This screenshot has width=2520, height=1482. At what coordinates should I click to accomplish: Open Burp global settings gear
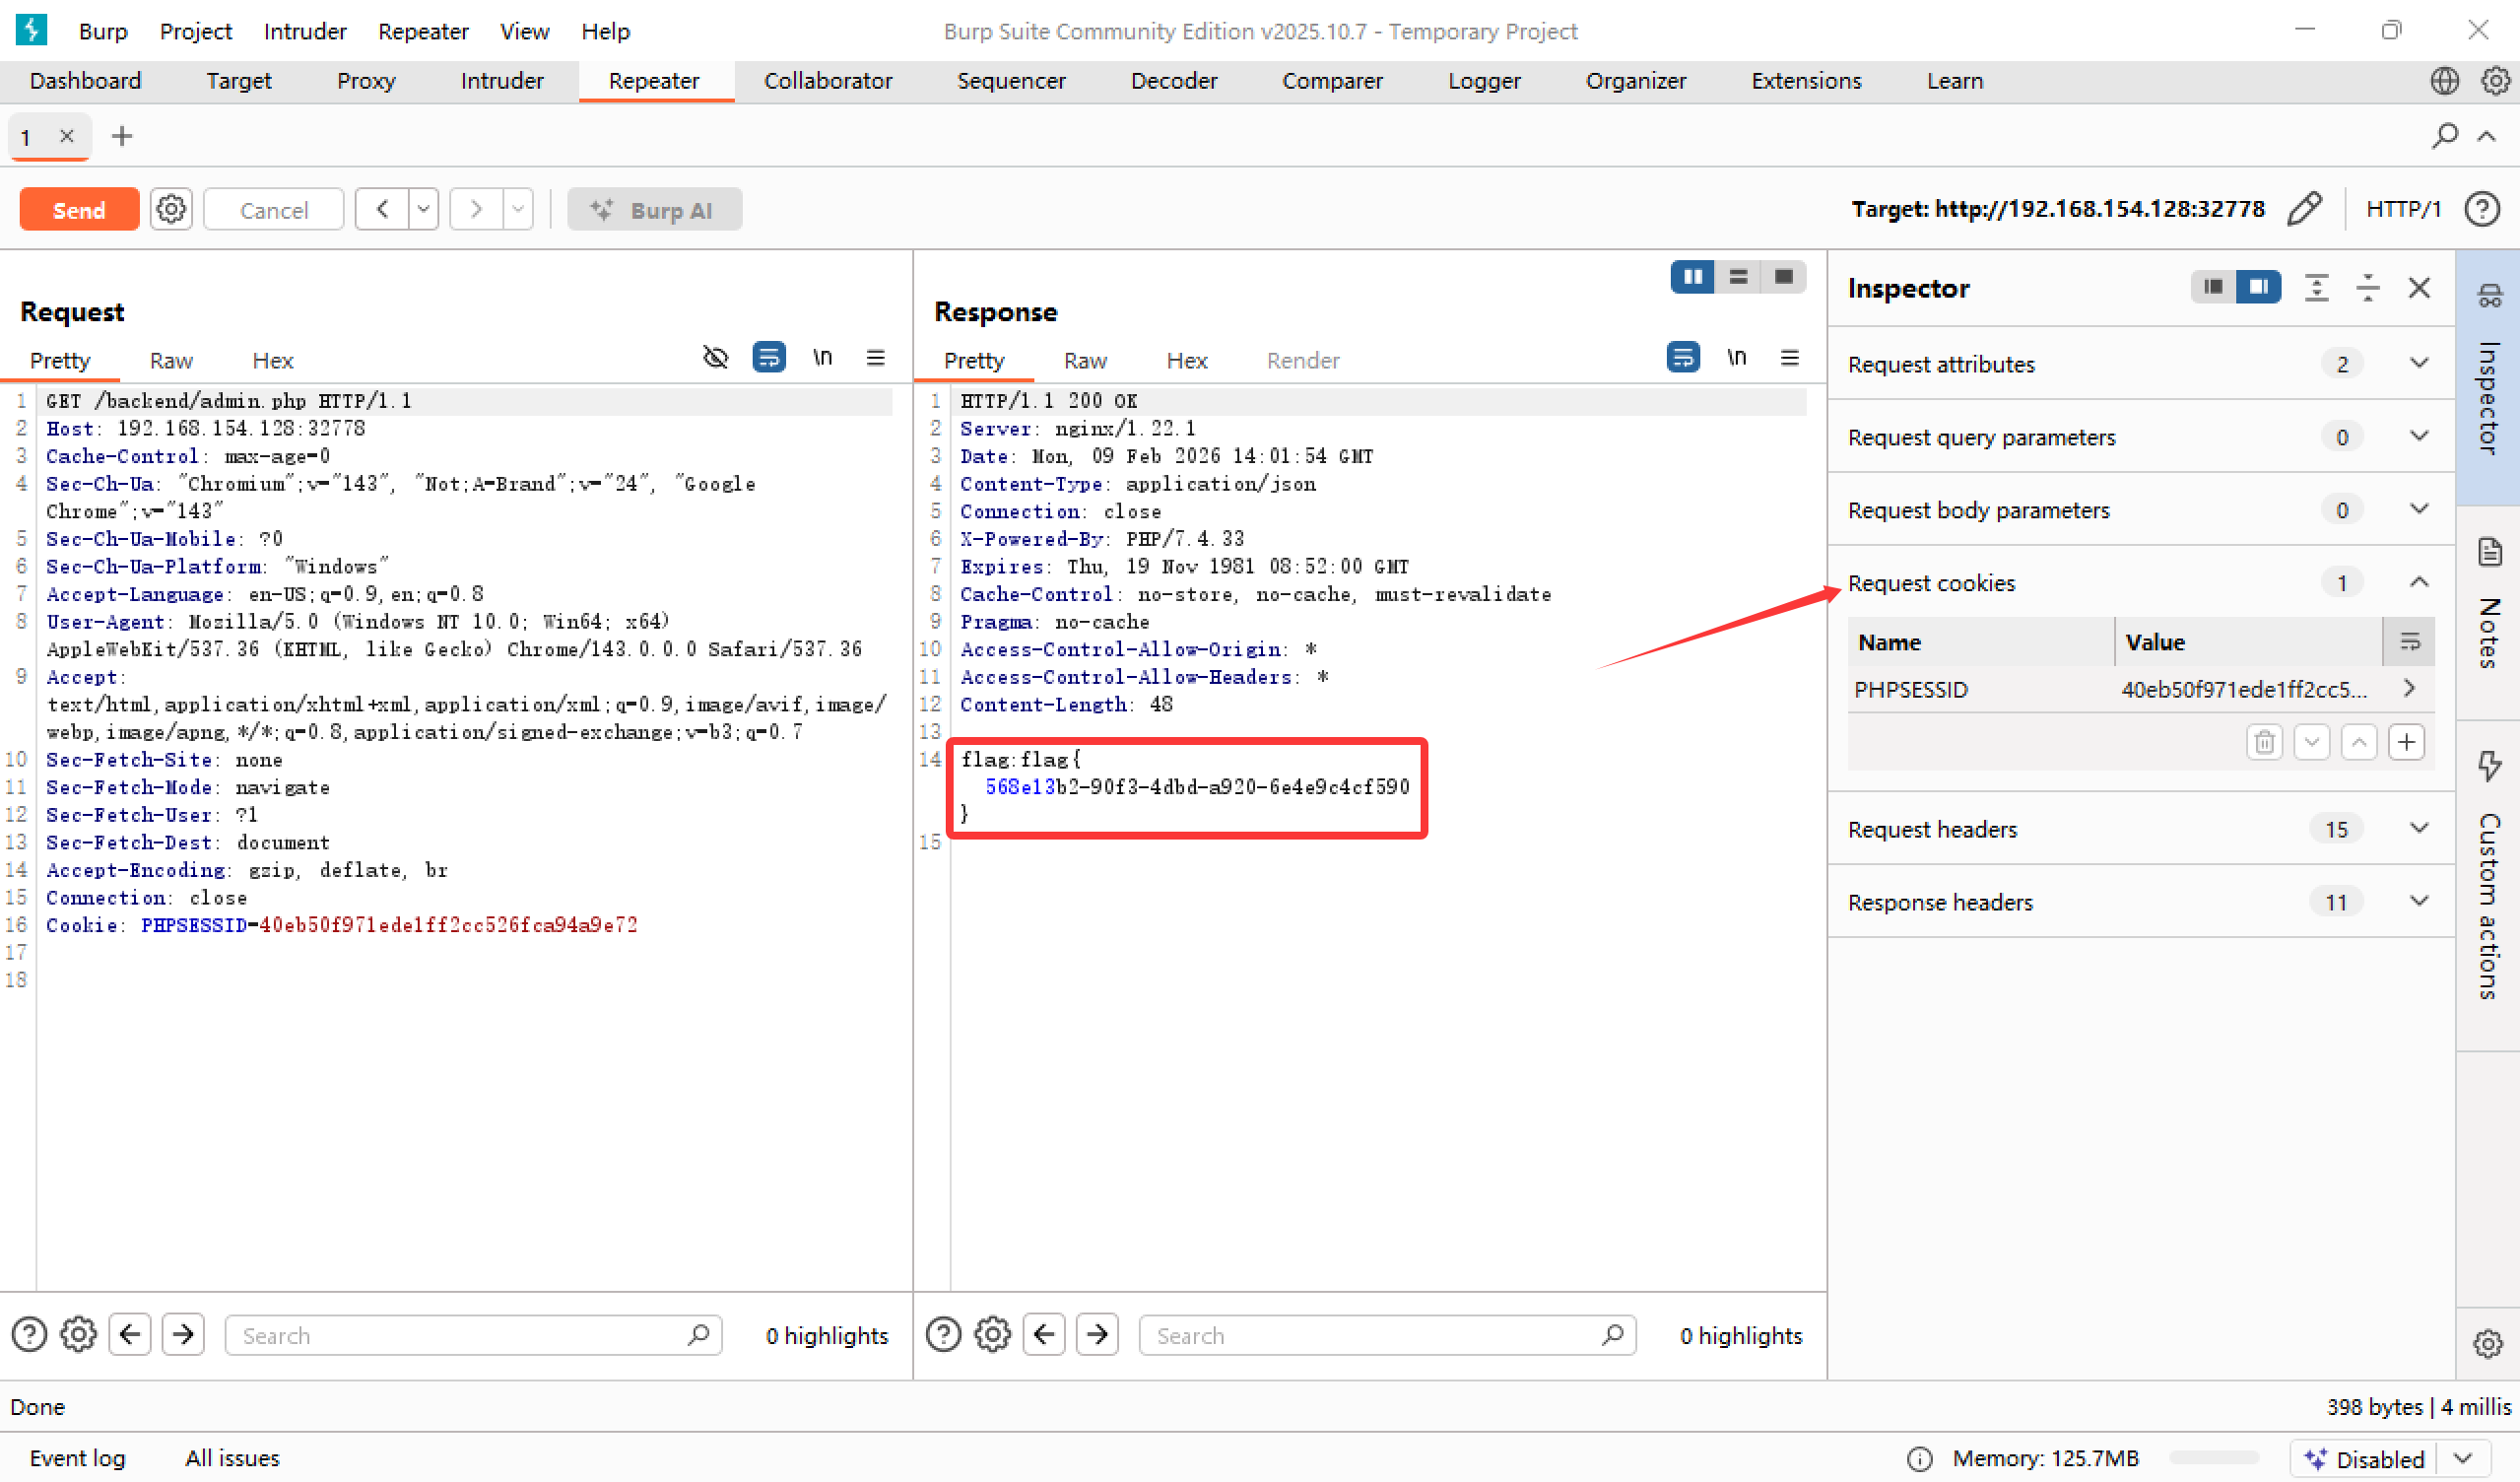point(2496,81)
